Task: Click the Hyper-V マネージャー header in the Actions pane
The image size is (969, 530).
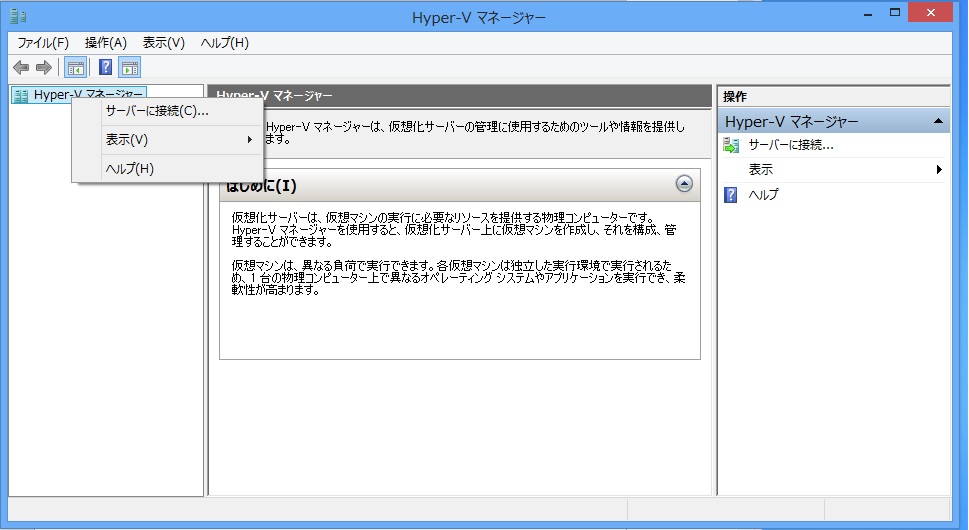Action: coord(834,121)
